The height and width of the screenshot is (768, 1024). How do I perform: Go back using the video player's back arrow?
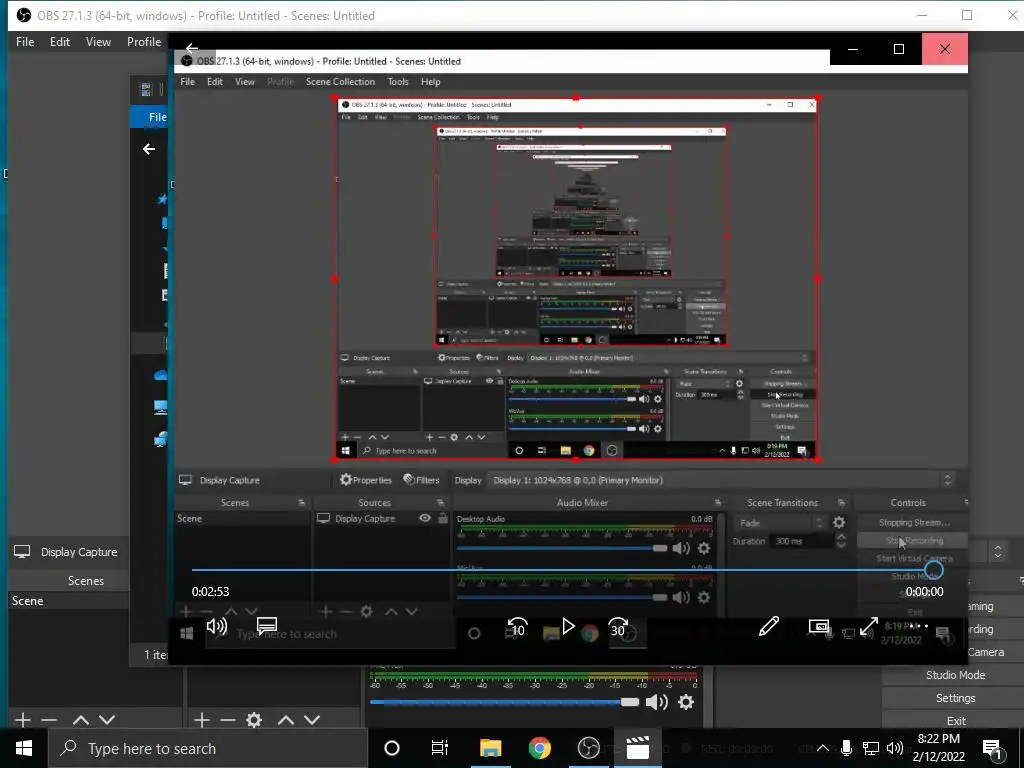tap(191, 48)
